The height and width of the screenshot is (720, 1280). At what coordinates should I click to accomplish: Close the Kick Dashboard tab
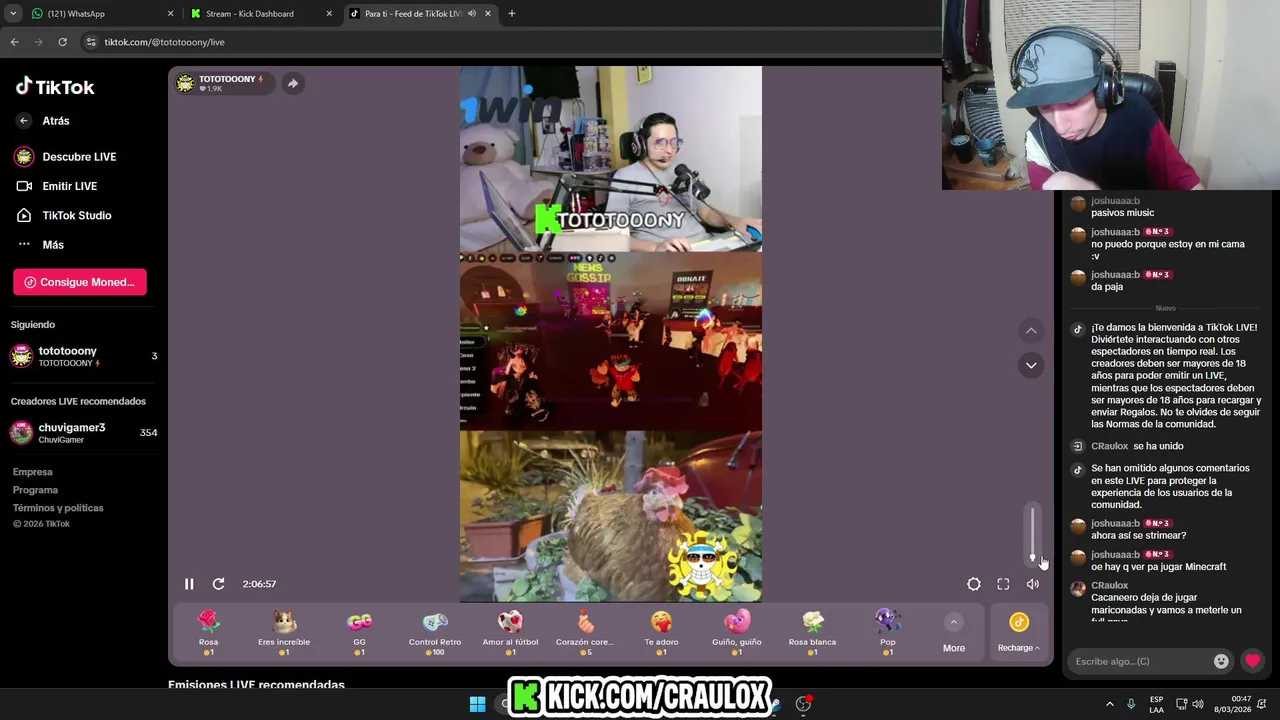click(330, 14)
